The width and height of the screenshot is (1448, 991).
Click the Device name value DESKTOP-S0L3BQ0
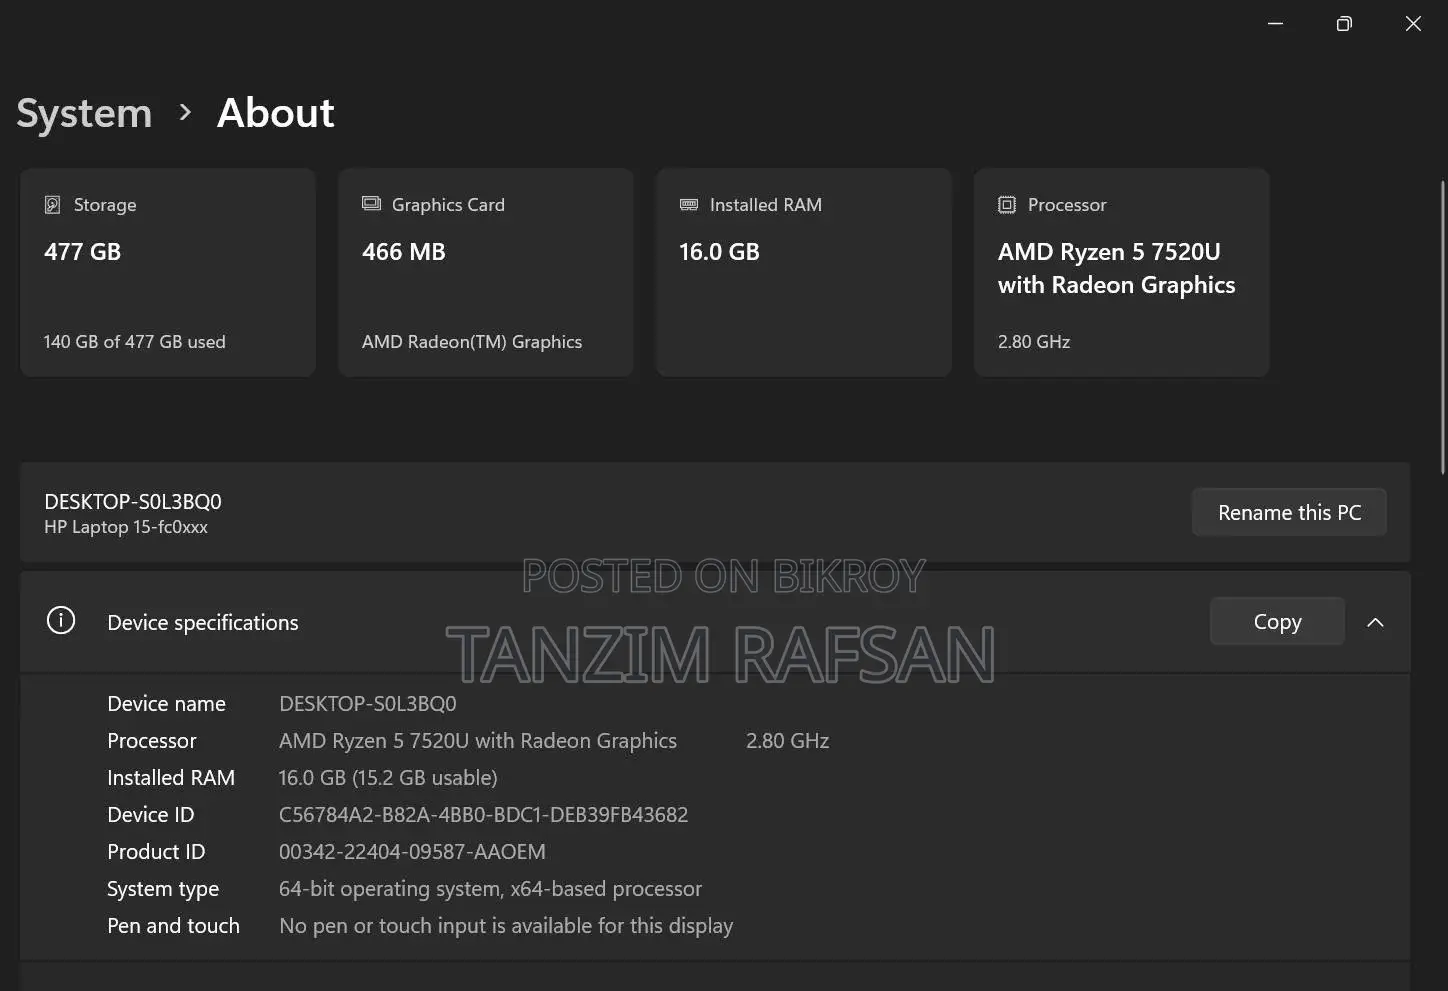(368, 704)
